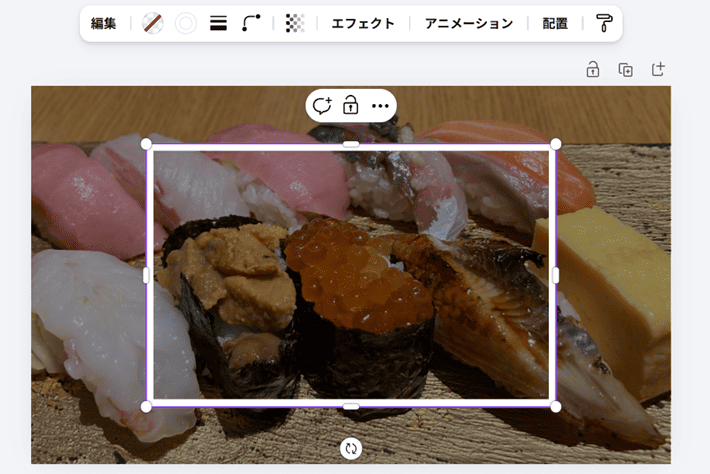Click the top edge middle handle
Viewport: 710px width, 474px height.
(351, 144)
